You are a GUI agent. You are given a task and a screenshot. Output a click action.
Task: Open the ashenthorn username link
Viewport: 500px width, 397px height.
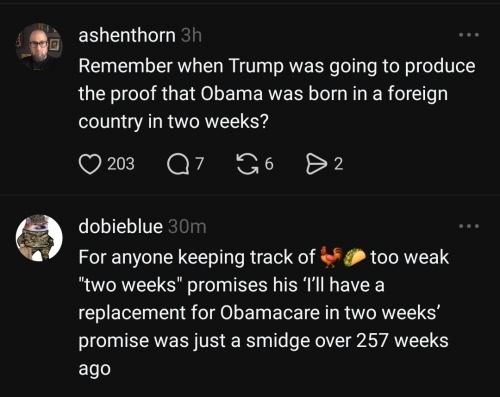tap(127, 35)
